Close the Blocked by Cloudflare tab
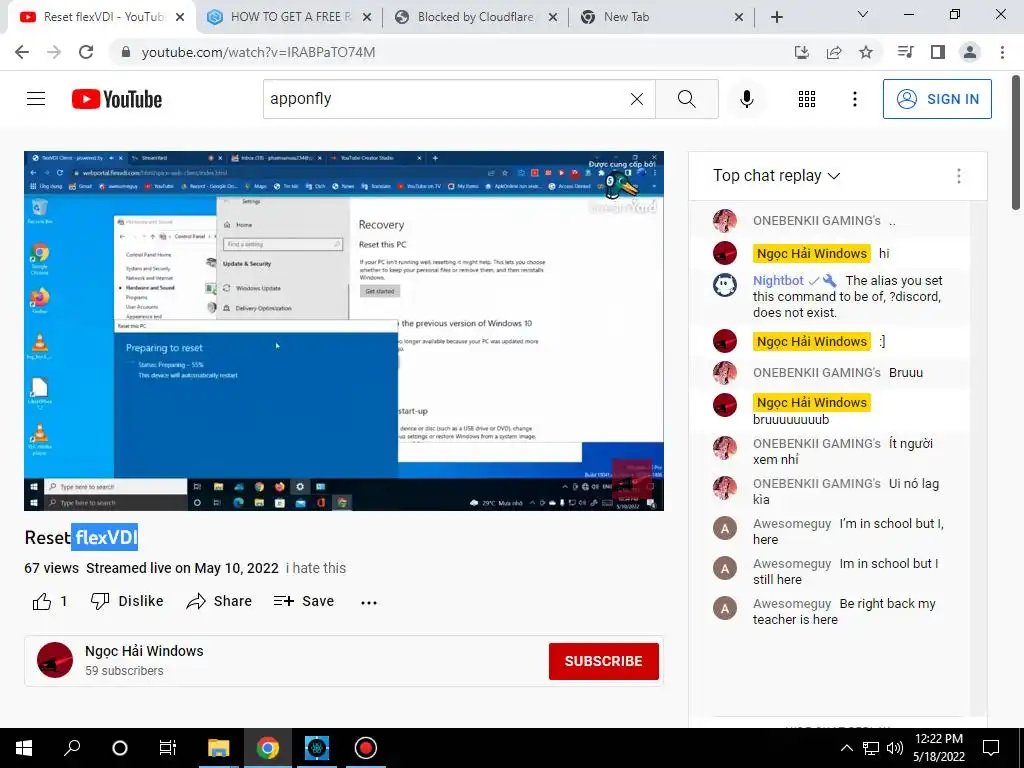This screenshot has height=768, width=1024. pyautogui.click(x=552, y=18)
